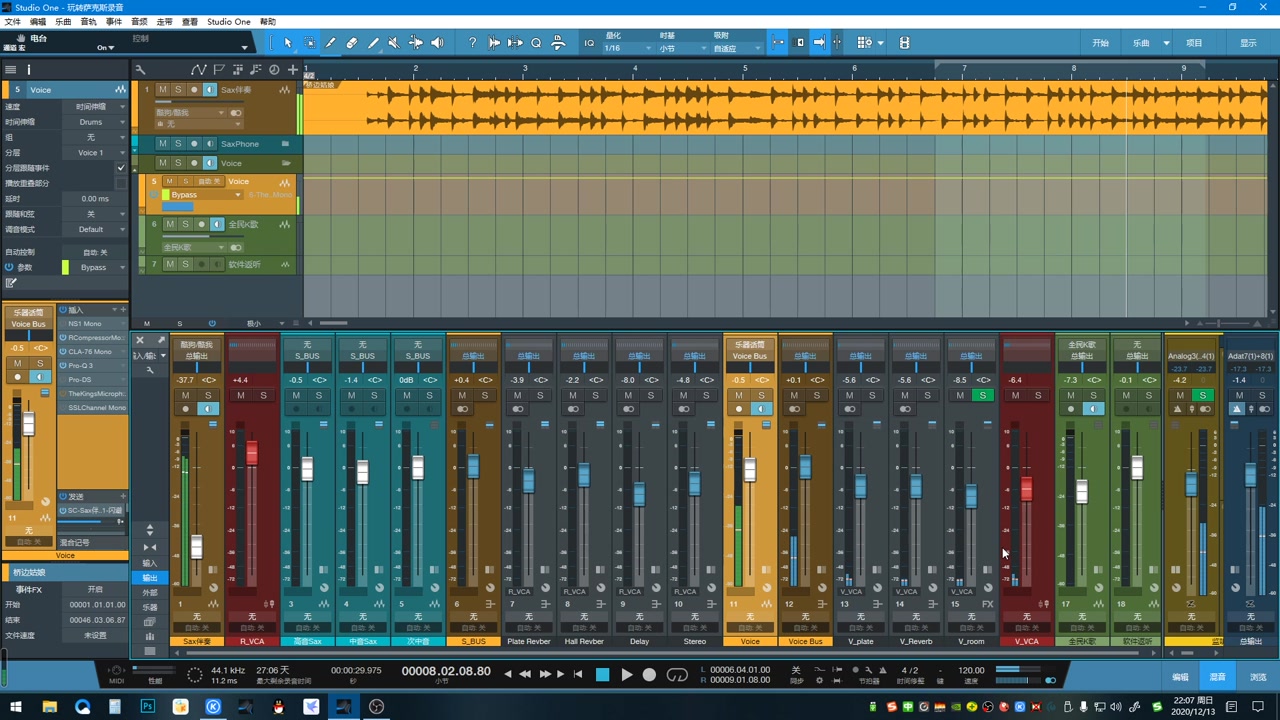Solo the SaxPhone folder track

[178, 144]
